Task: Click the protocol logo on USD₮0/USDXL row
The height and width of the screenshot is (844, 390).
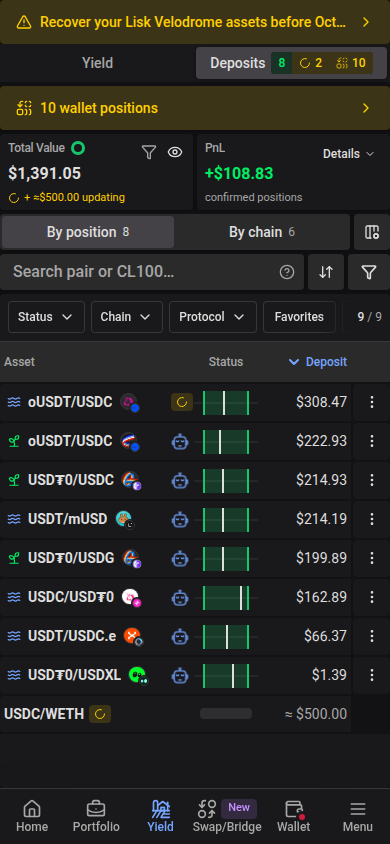Action: 138,675
